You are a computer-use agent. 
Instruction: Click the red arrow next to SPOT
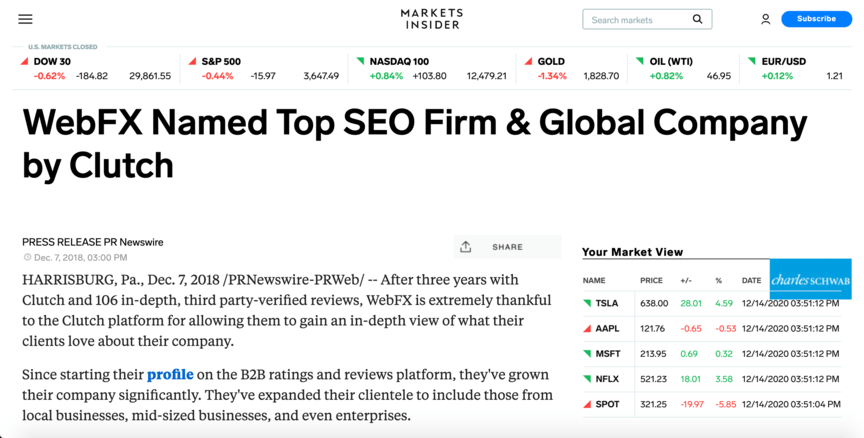click(x=587, y=404)
